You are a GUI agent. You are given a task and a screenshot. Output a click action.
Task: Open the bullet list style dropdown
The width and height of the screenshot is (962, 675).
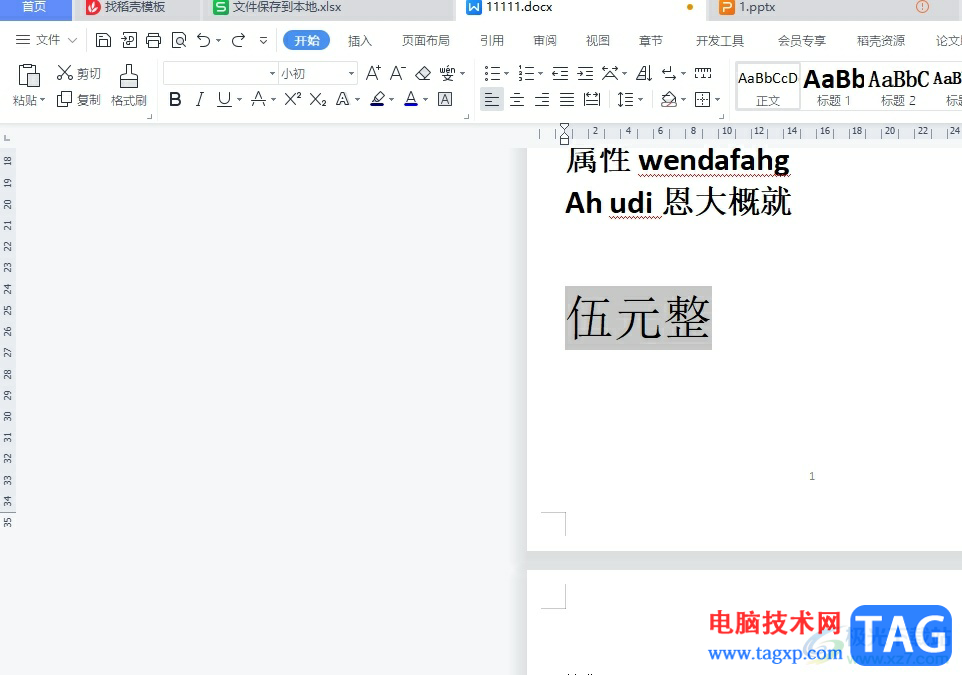point(506,74)
